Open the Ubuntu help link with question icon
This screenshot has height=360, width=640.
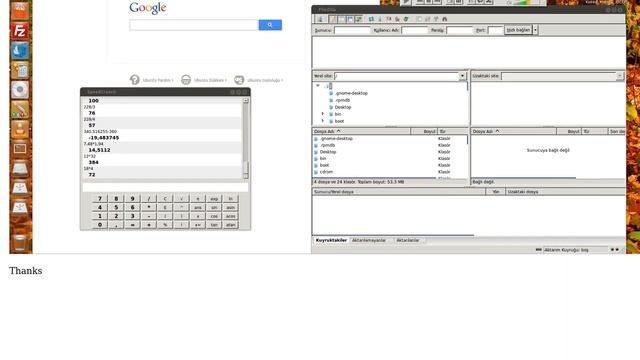point(152,80)
